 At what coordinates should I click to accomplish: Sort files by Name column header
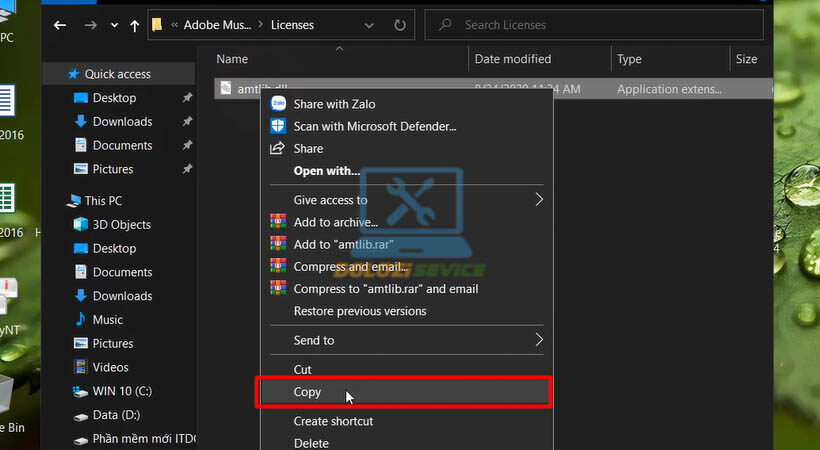232,59
